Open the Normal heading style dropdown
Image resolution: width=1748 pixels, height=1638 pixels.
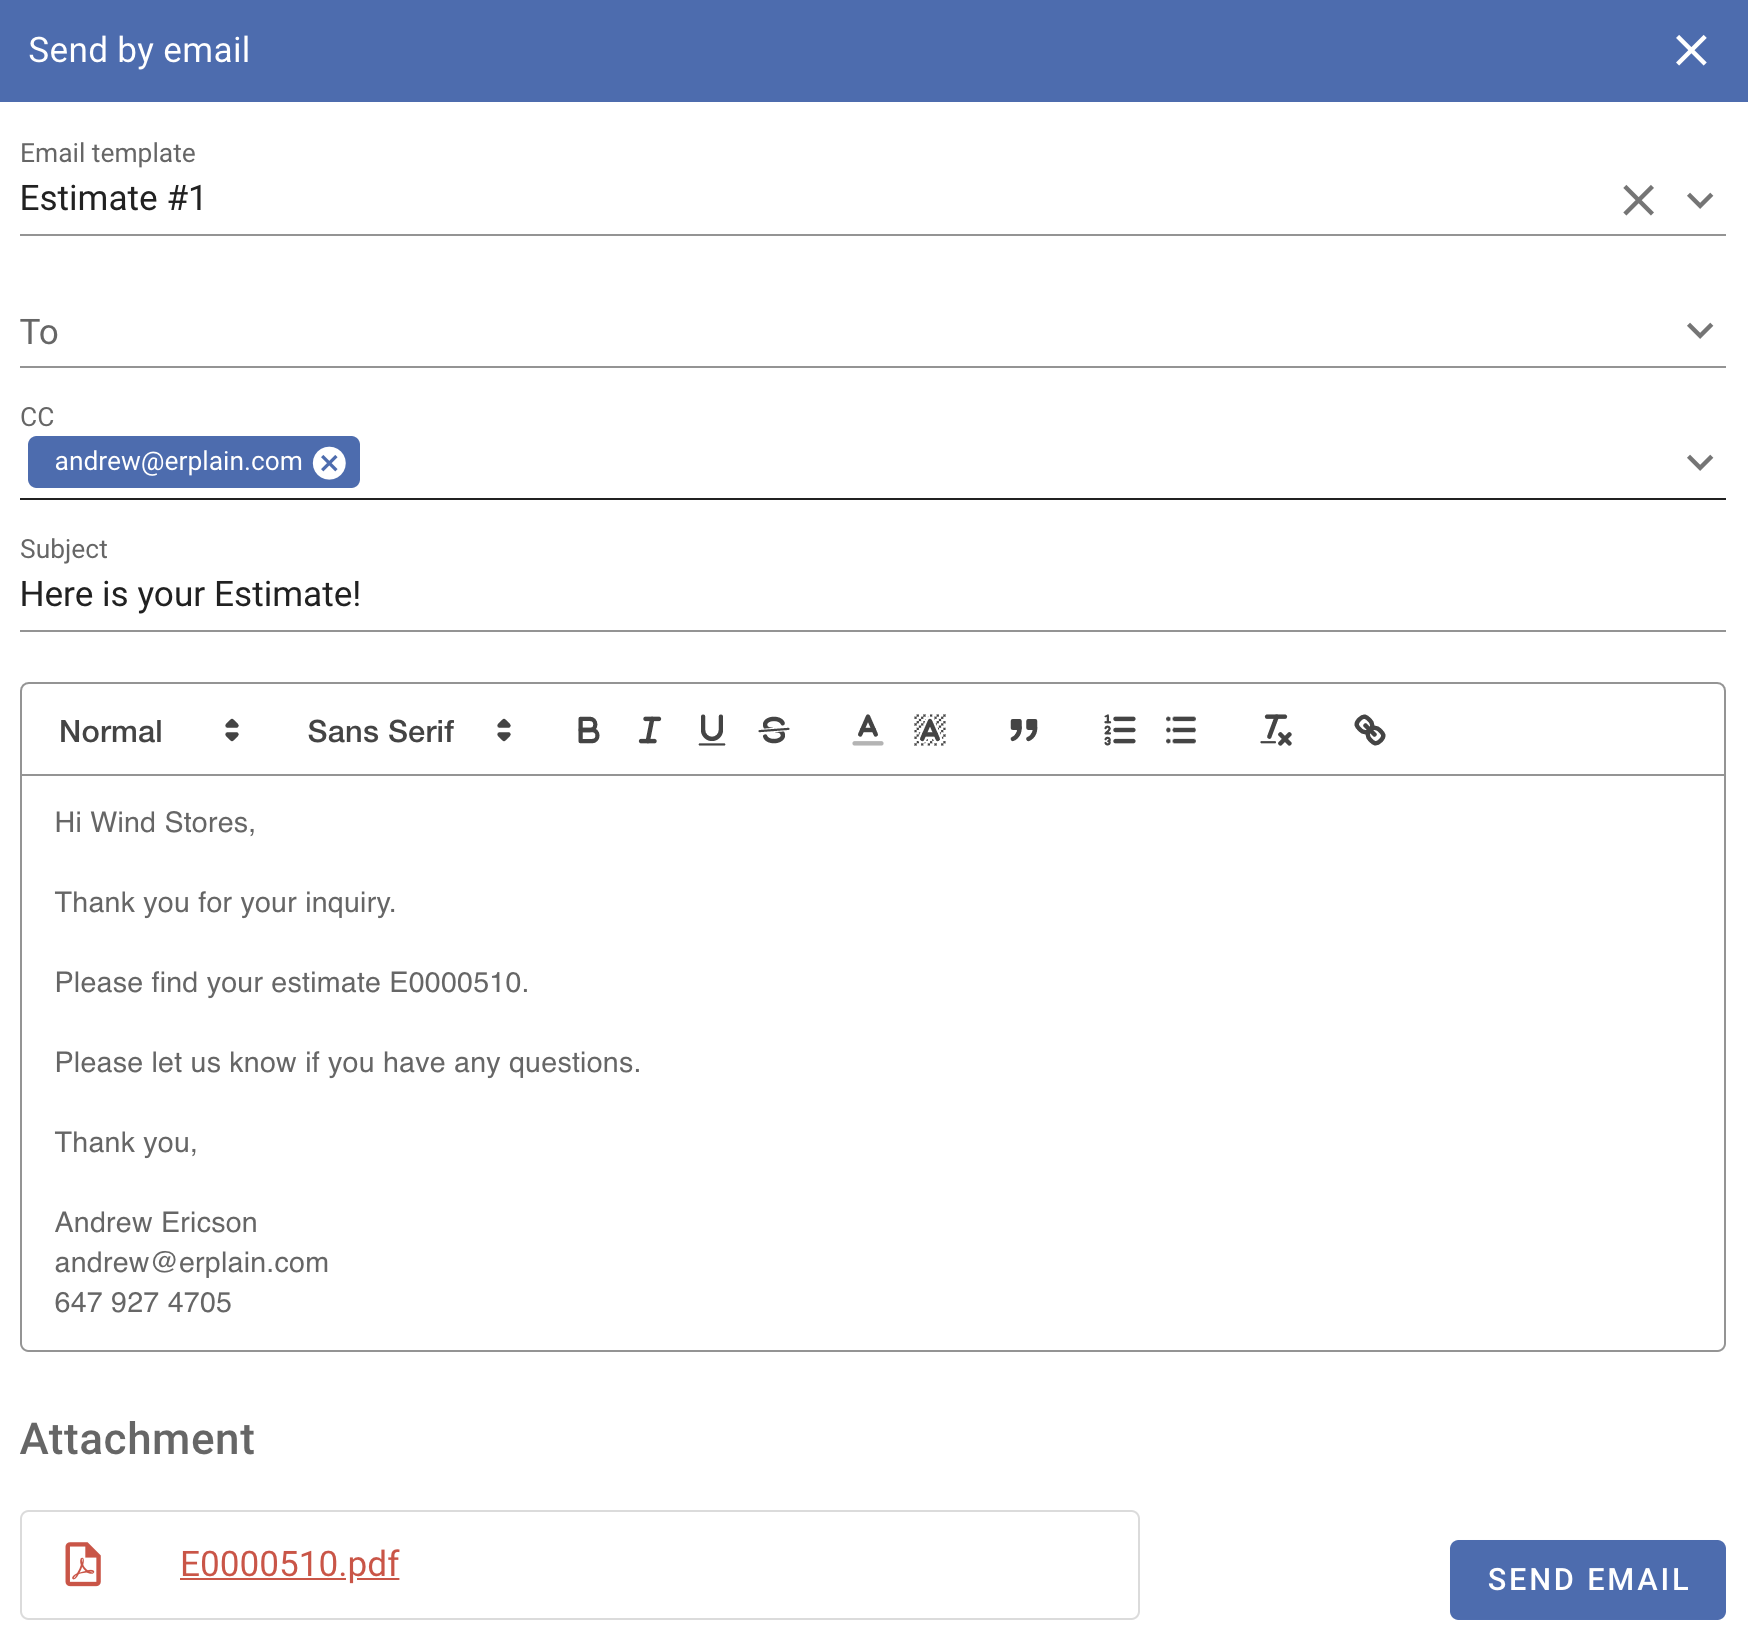pyautogui.click(x=149, y=731)
